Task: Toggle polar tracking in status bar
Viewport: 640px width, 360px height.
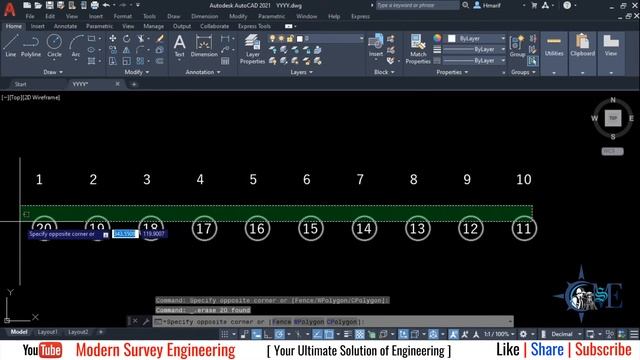Action: pos(280,334)
